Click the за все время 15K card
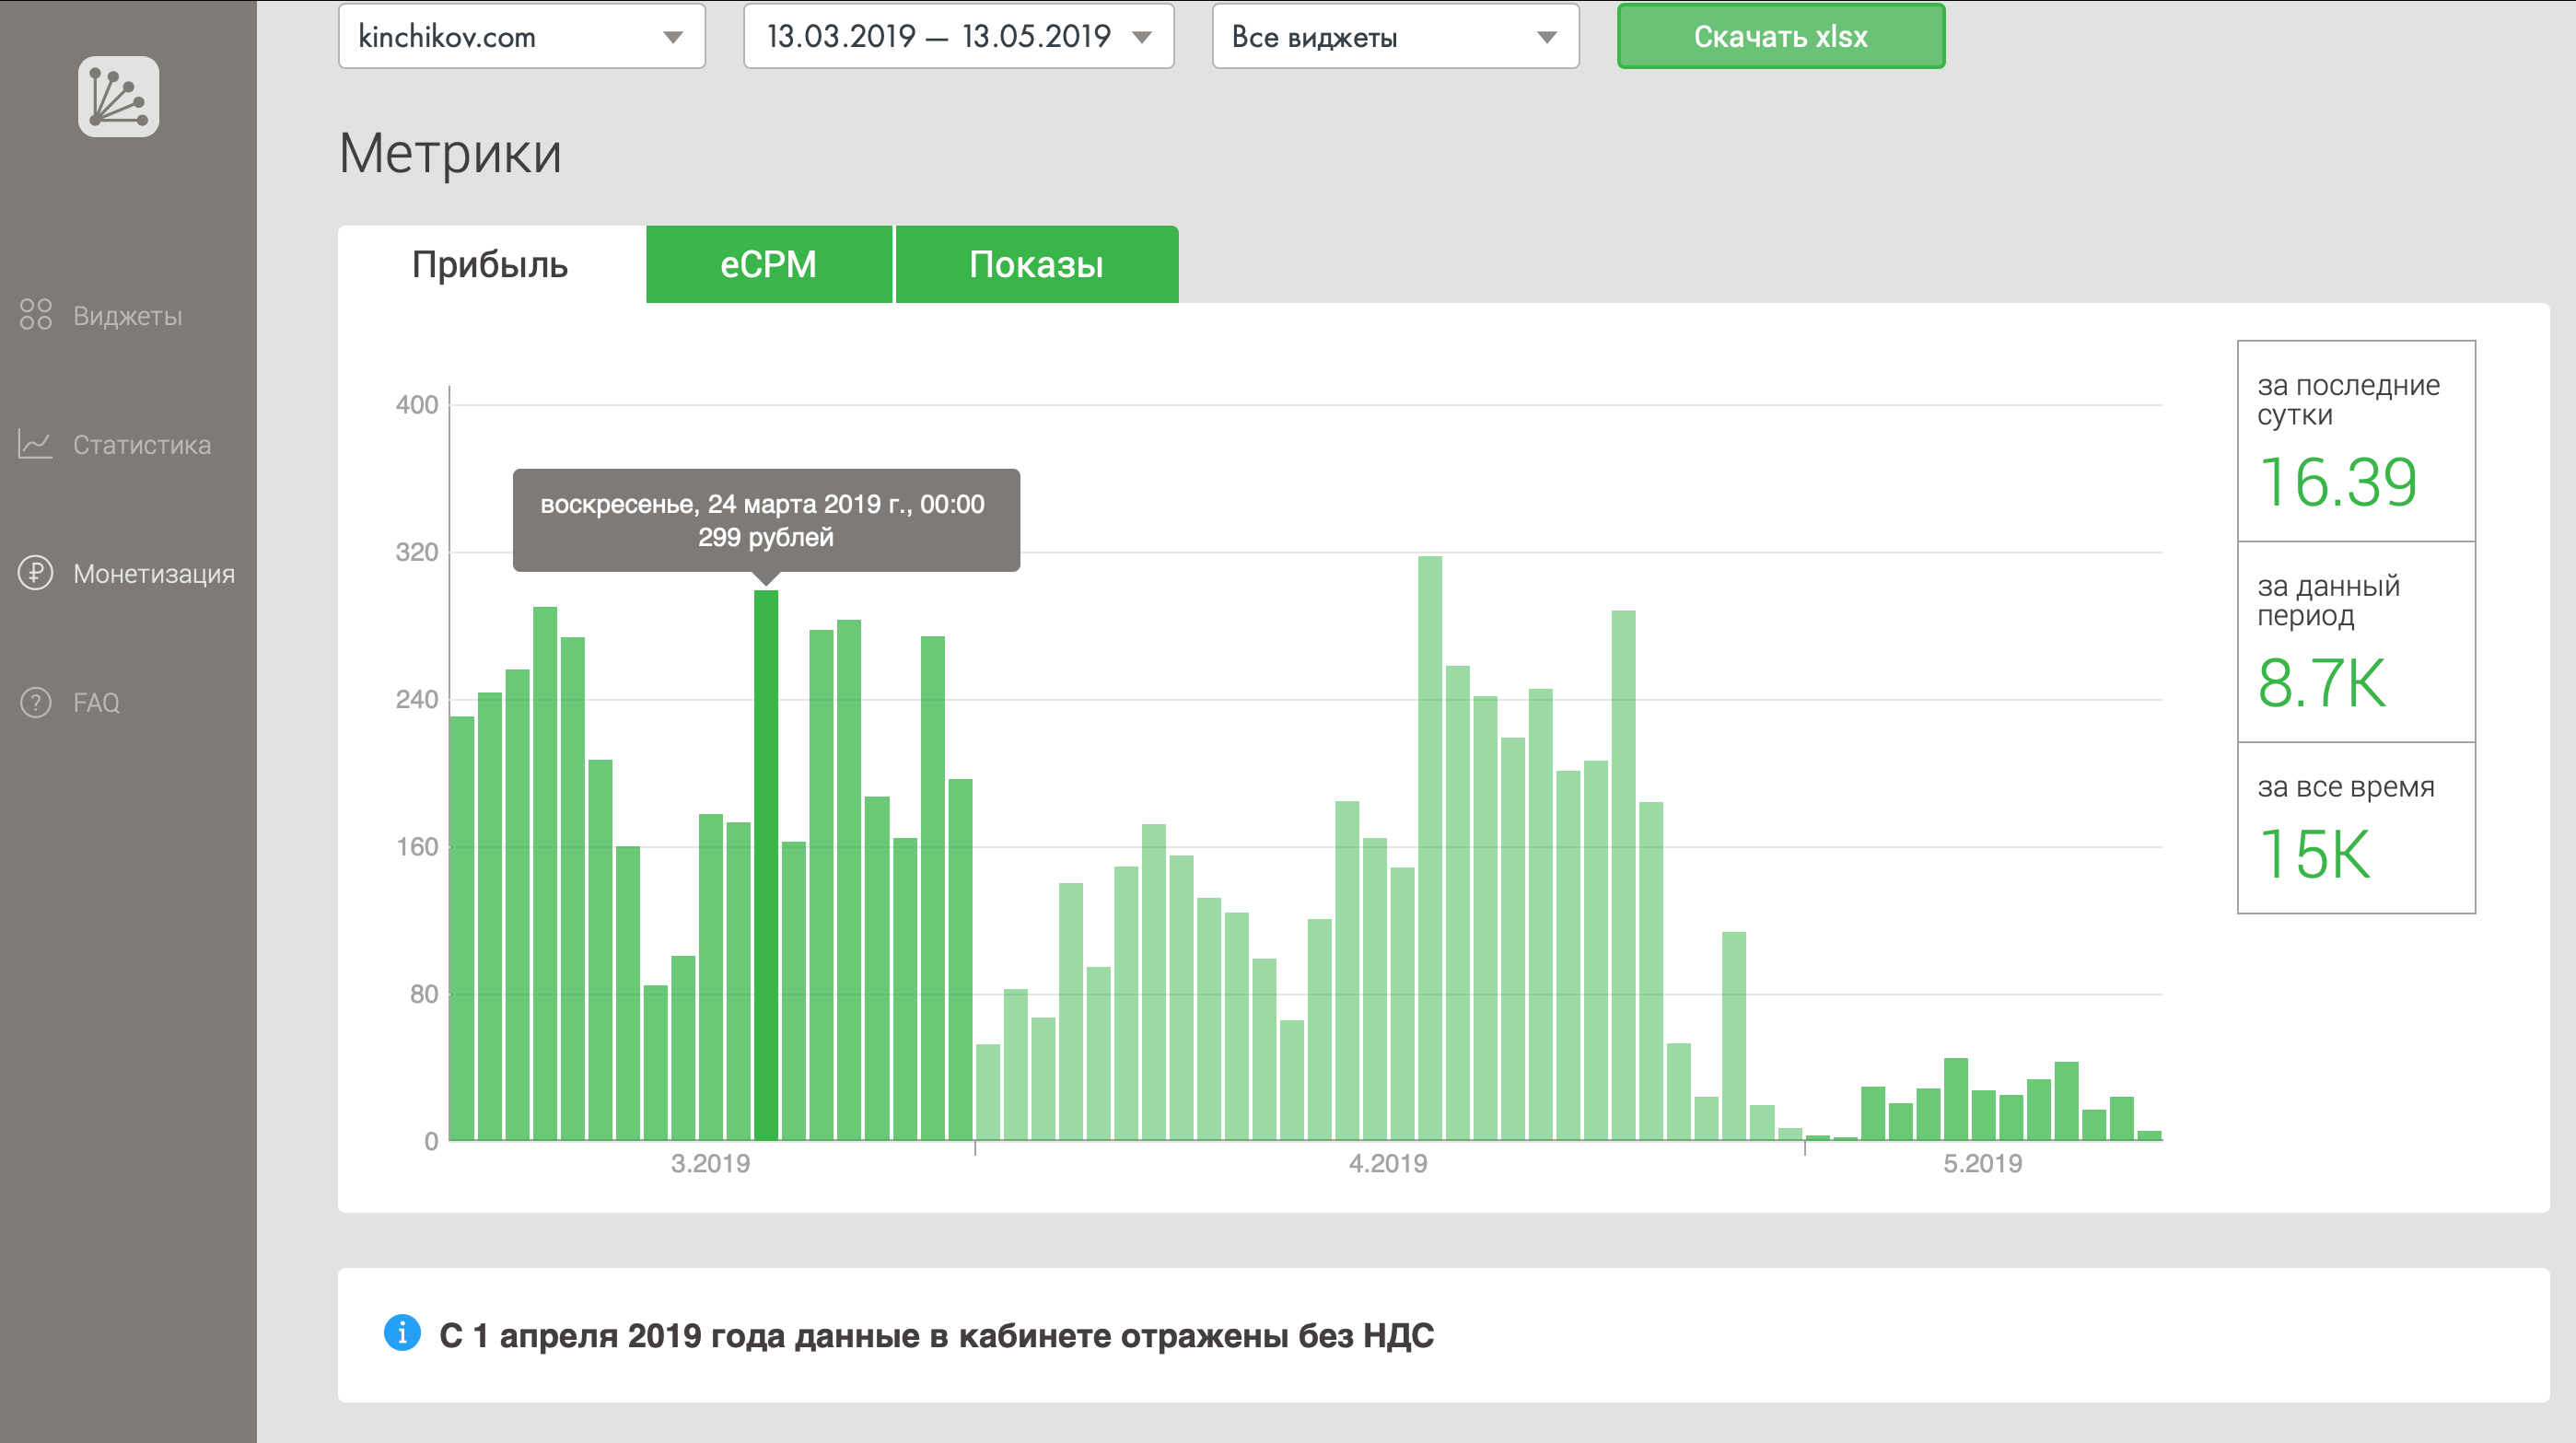This screenshot has width=2576, height=1443. (x=2355, y=828)
